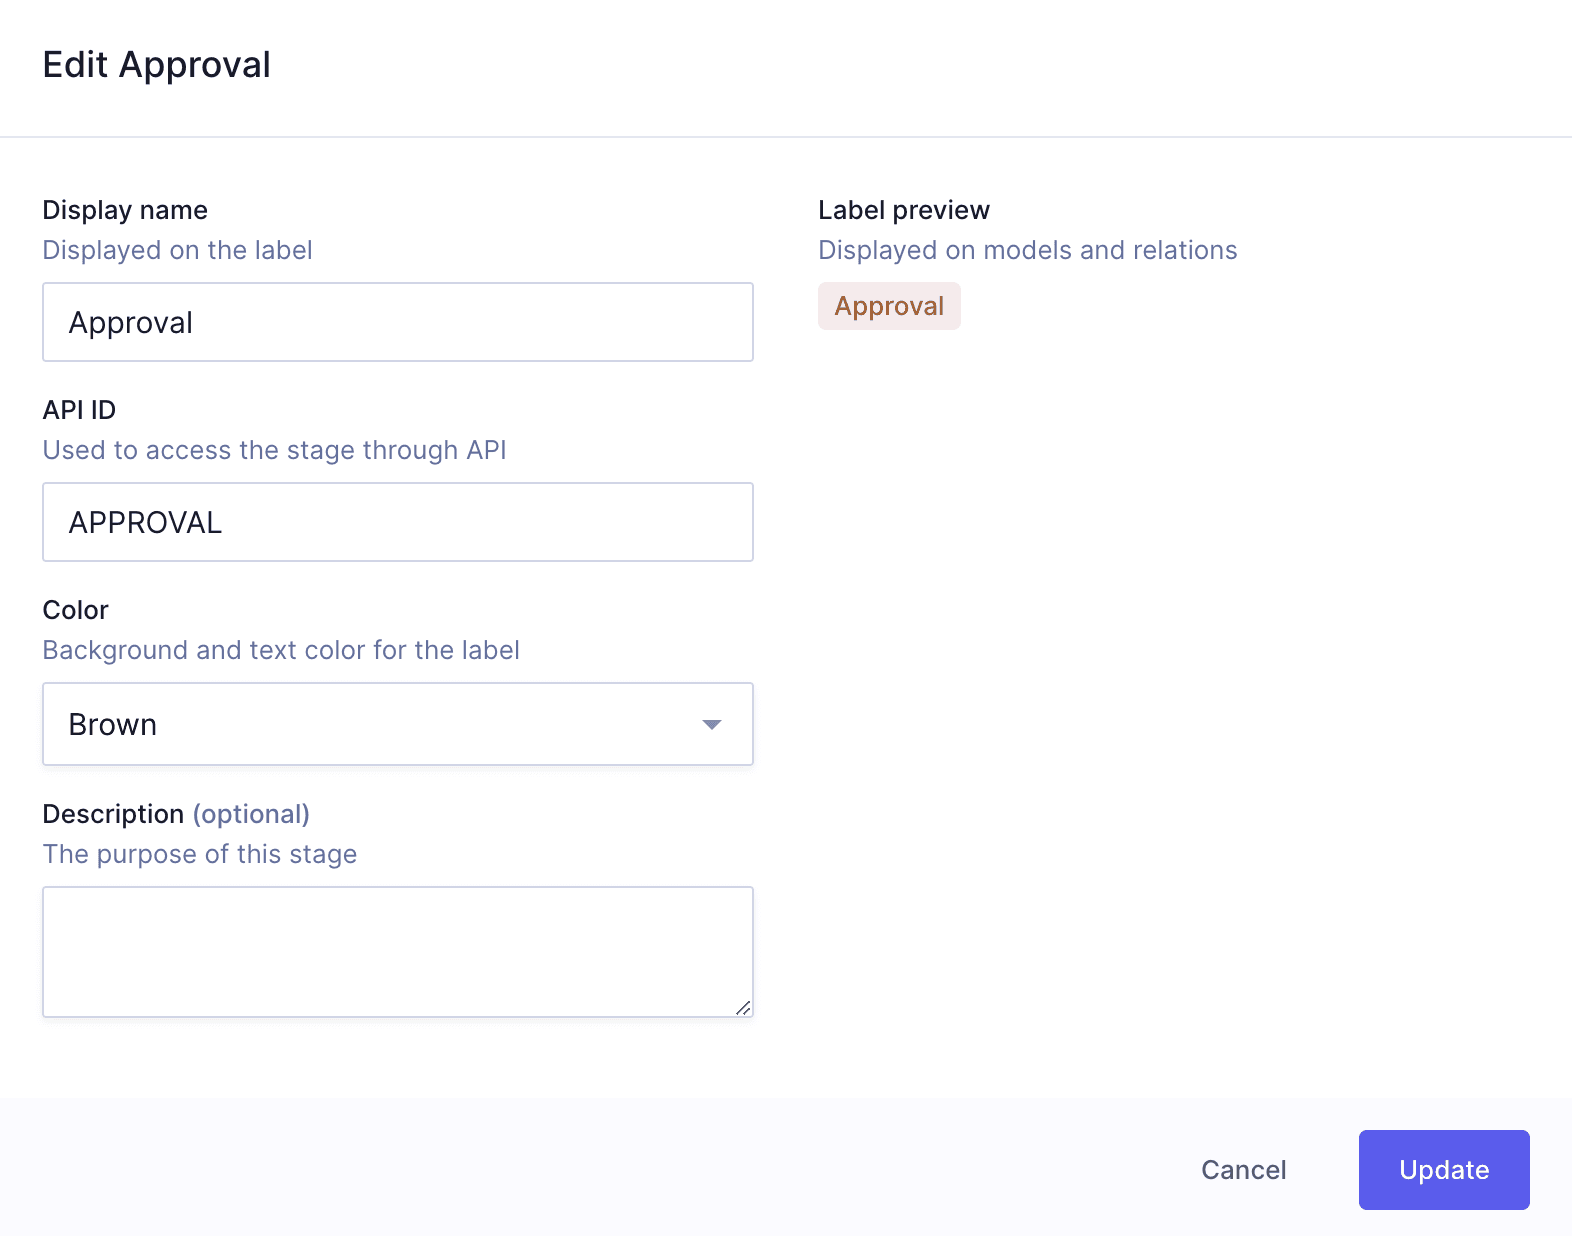1572x1236 pixels.
Task: Click the Update button
Action: tap(1444, 1170)
